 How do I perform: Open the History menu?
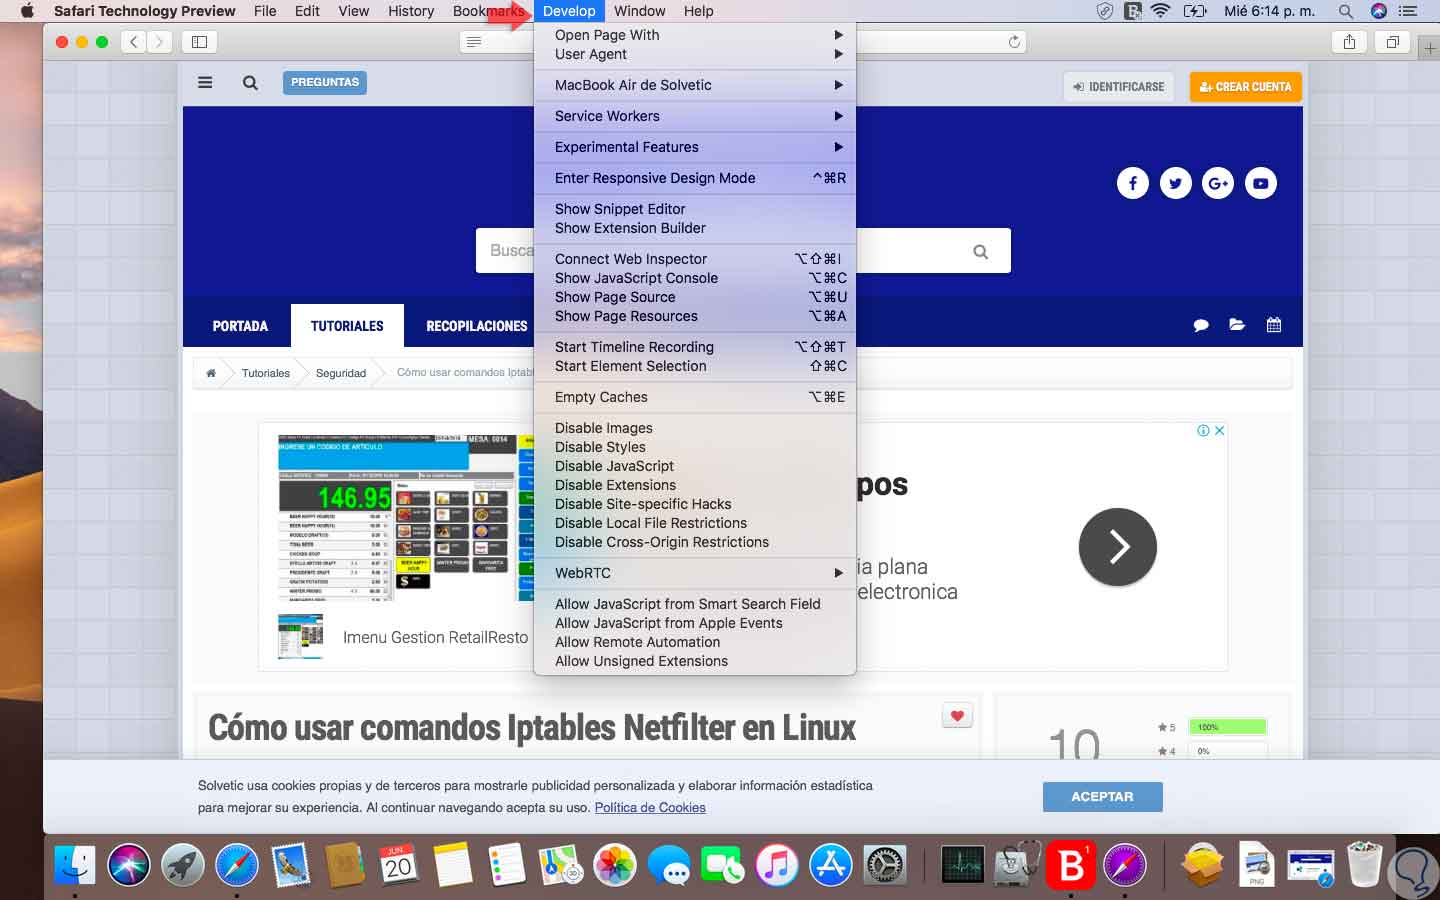(x=411, y=11)
